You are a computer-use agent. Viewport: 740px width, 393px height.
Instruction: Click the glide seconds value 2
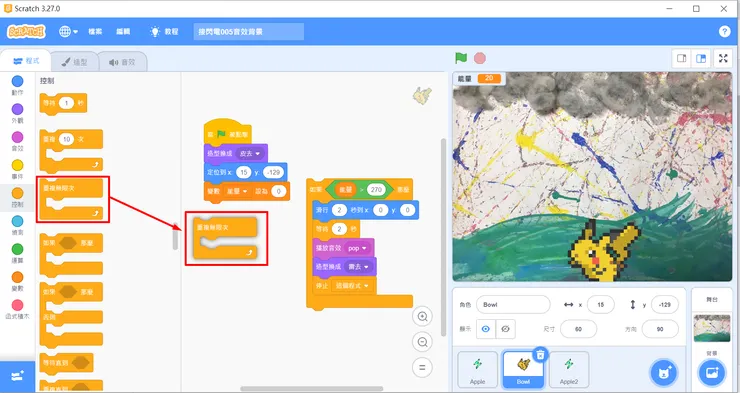[x=339, y=210]
